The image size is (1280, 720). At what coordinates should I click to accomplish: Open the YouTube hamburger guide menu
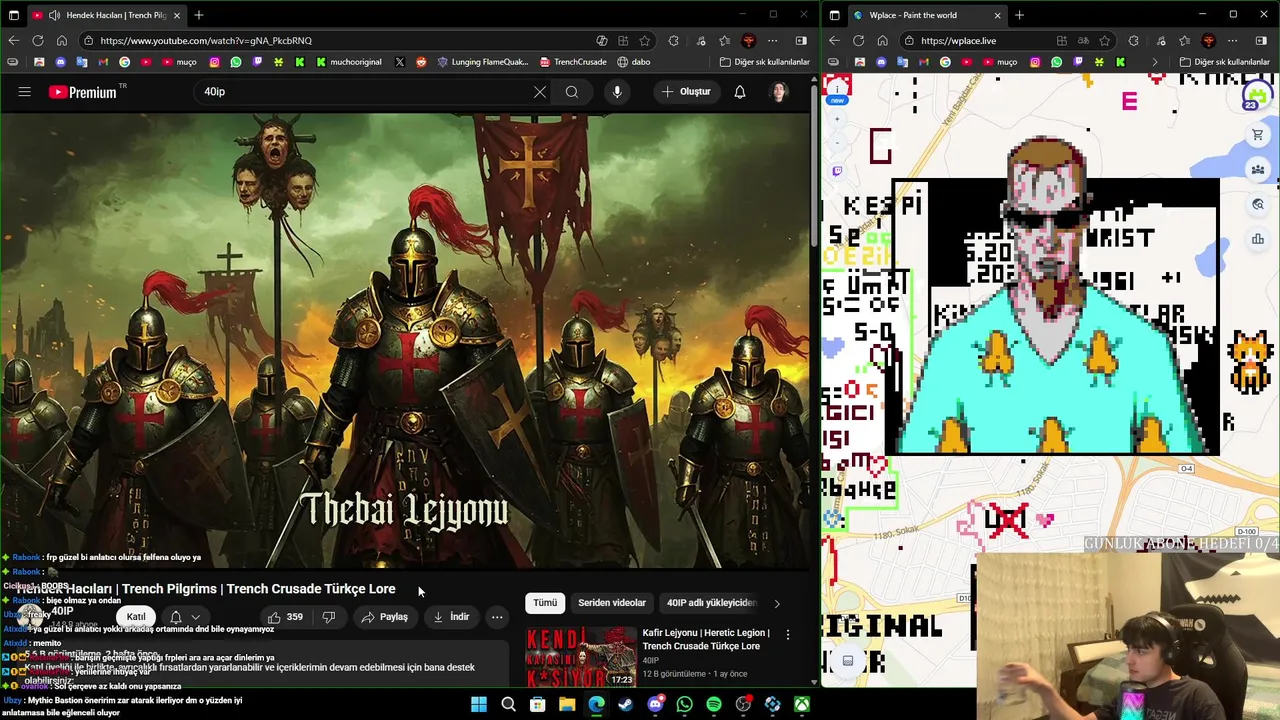coord(24,92)
